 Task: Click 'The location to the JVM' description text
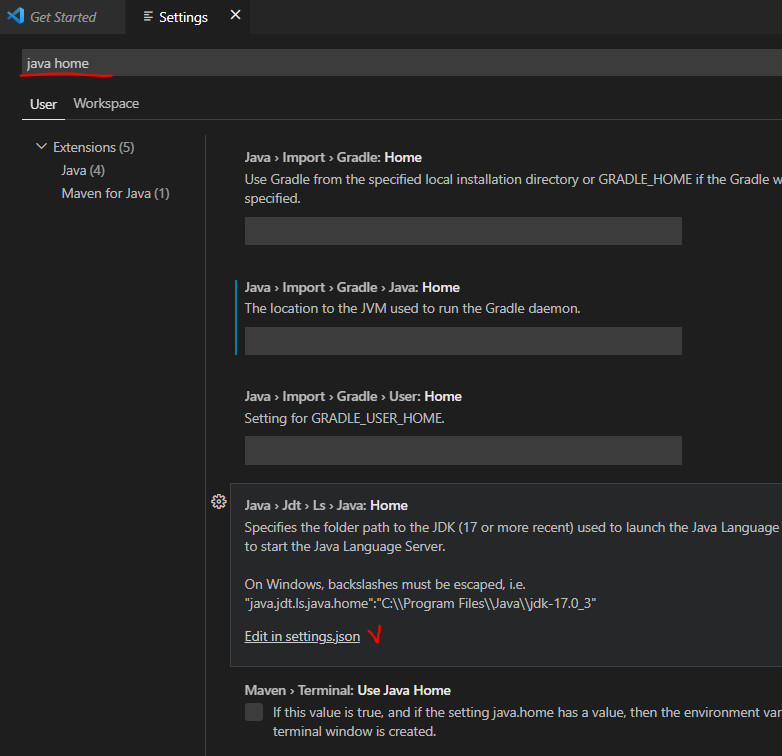tap(412, 309)
